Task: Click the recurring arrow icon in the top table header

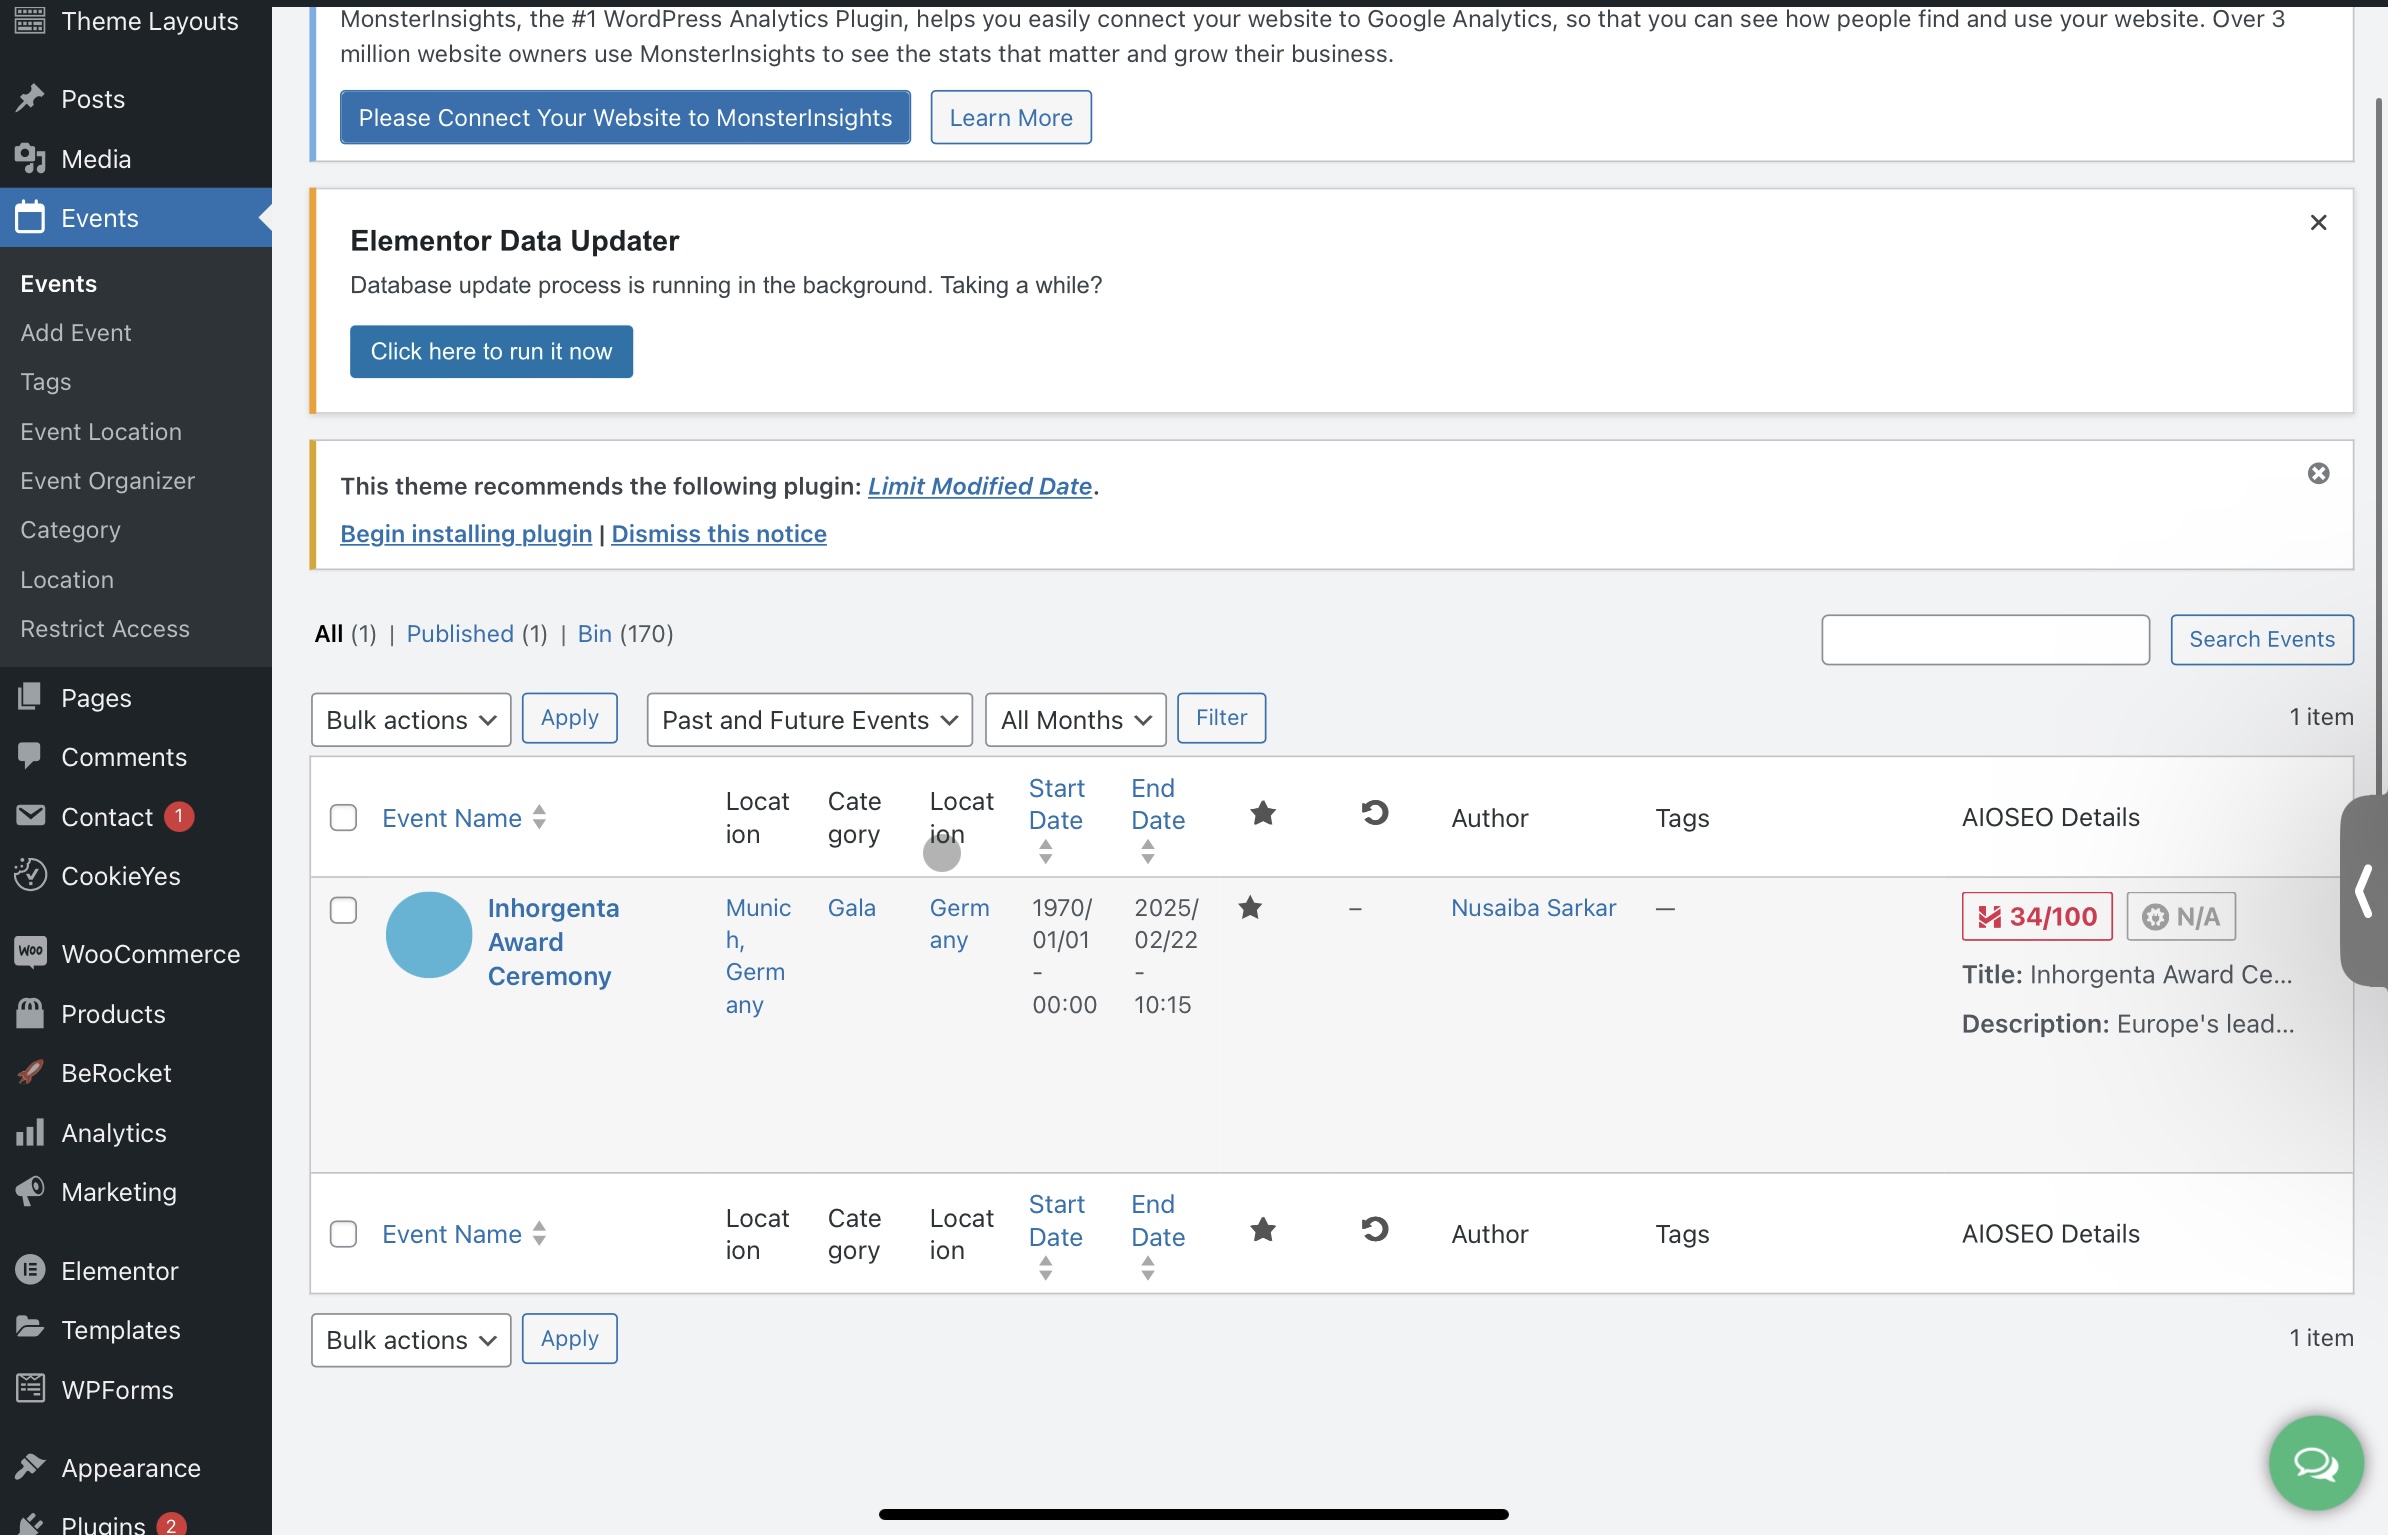Action: (x=1375, y=813)
